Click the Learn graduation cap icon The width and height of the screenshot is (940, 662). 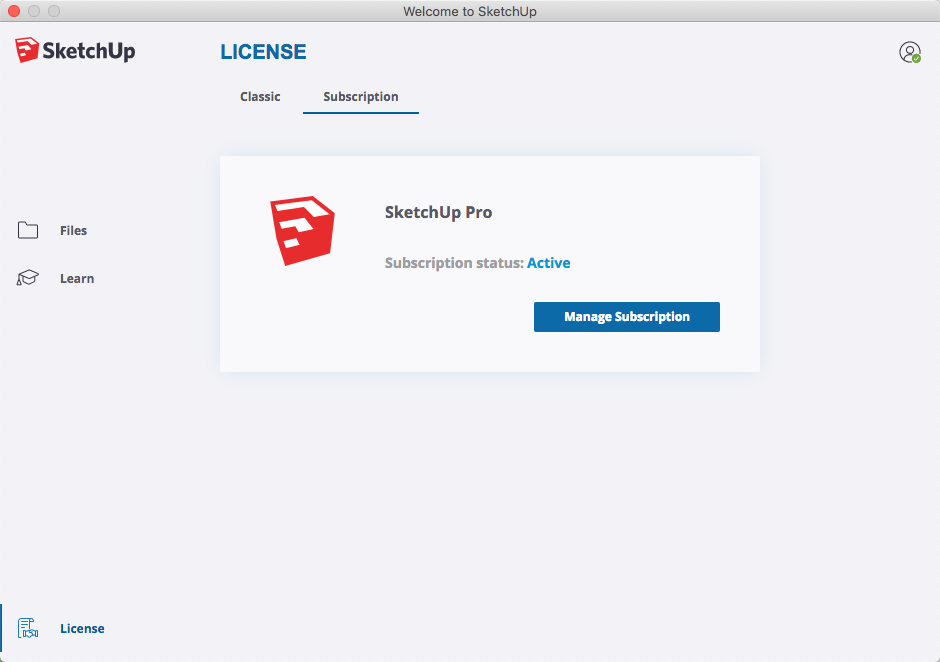28,278
